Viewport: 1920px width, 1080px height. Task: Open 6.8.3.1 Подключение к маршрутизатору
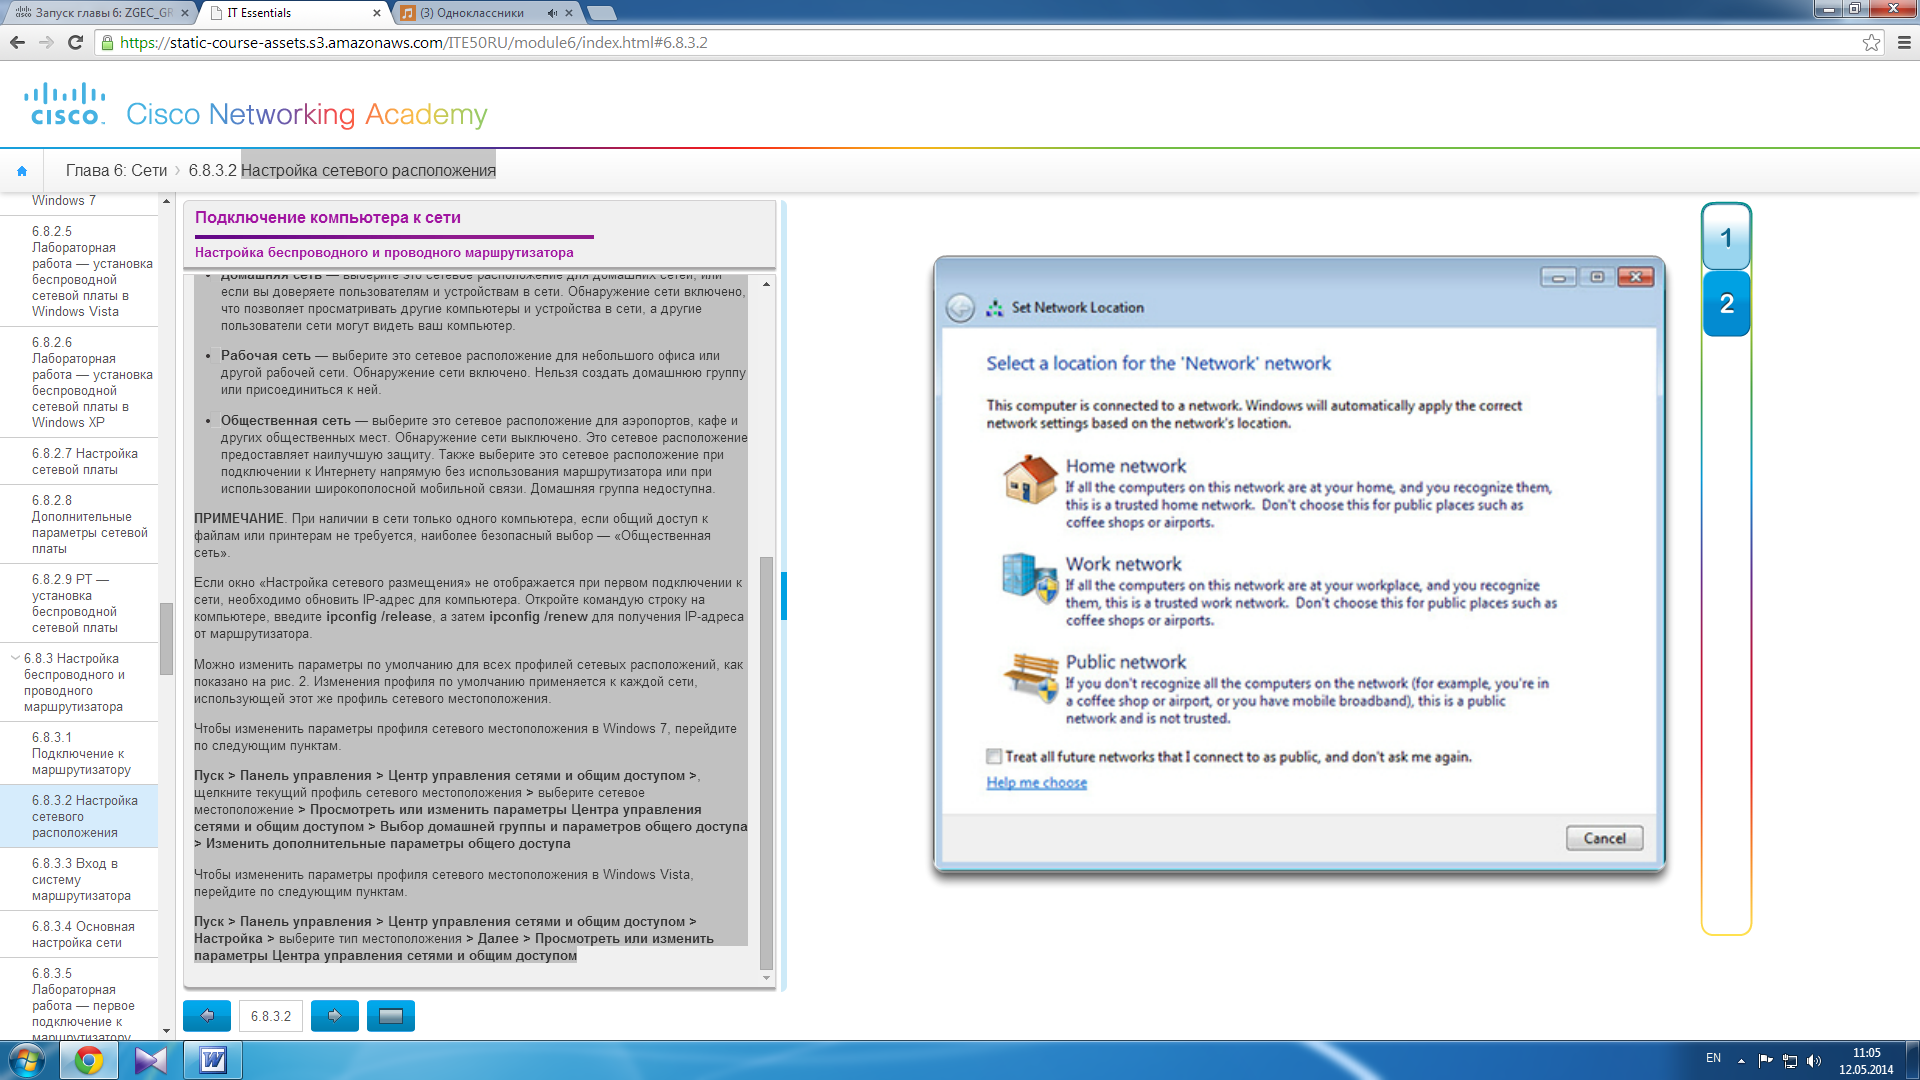point(81,753)
